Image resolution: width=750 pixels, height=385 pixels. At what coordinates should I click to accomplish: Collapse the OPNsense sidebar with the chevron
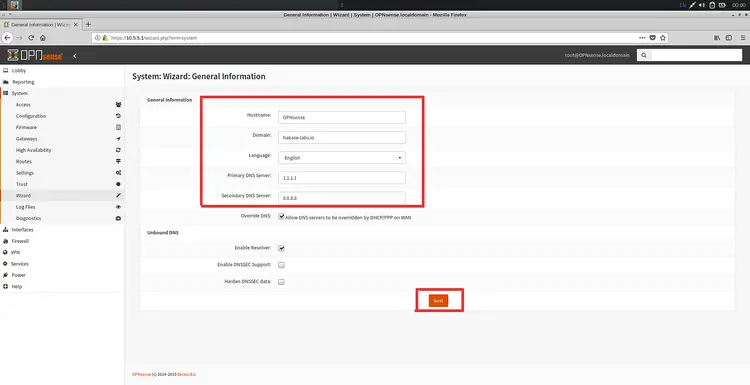(75, 56)
